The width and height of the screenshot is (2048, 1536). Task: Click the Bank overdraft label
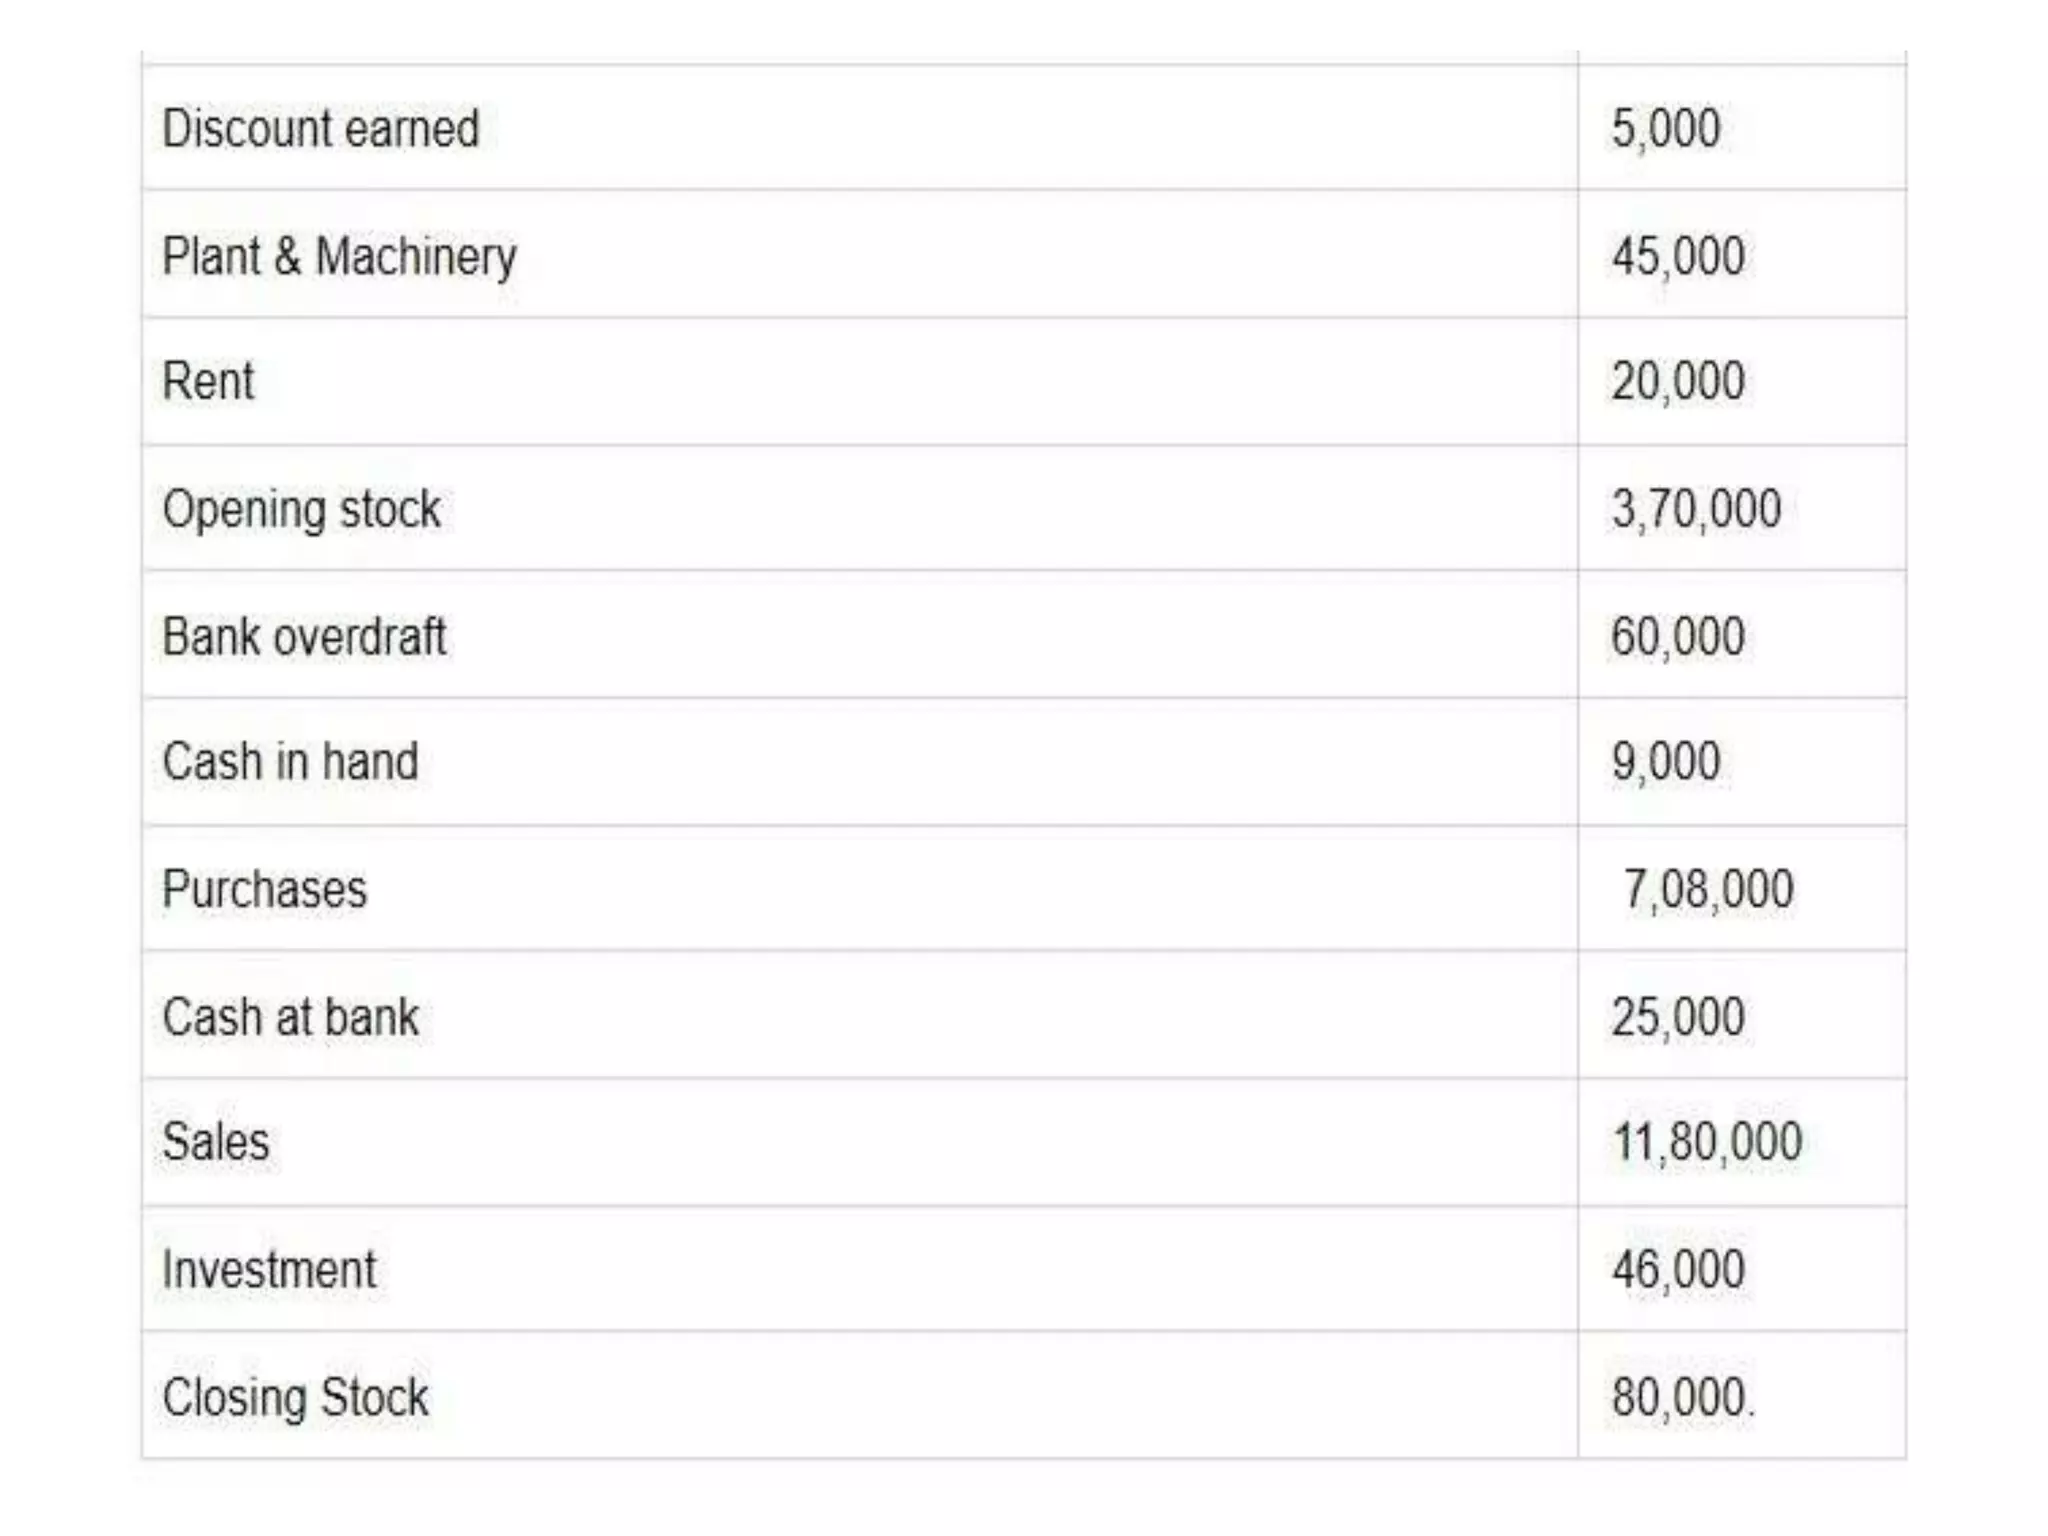click(304, 637)
